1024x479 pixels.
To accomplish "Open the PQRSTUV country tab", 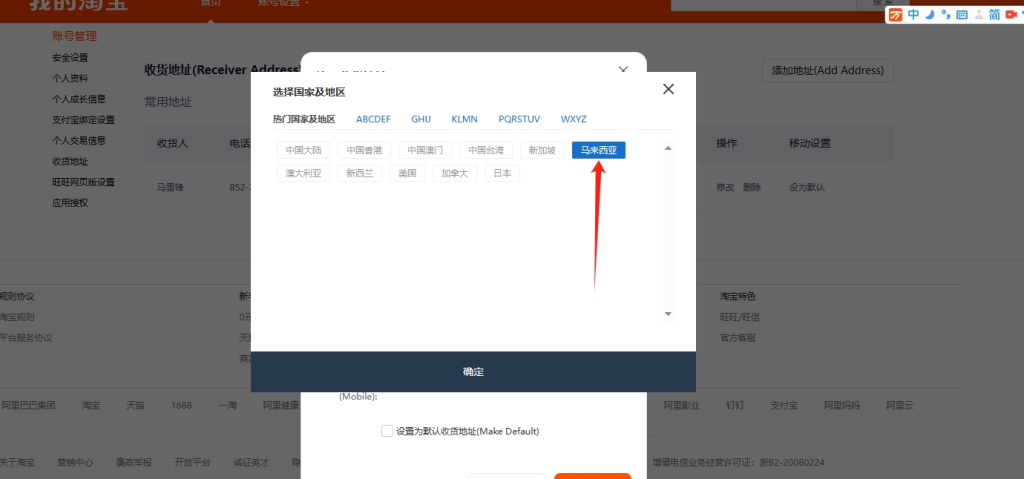I will [x=519, y=119].
